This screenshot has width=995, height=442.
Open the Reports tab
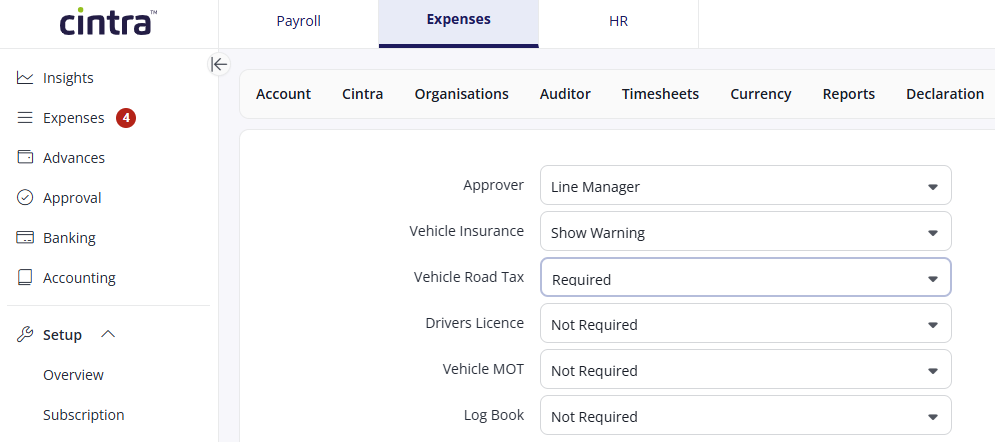click(x=848, y=94)
